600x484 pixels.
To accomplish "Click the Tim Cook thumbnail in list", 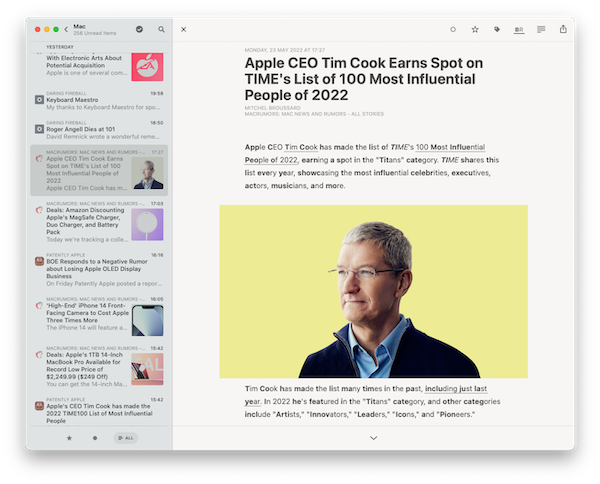I will tap(147, 173).
